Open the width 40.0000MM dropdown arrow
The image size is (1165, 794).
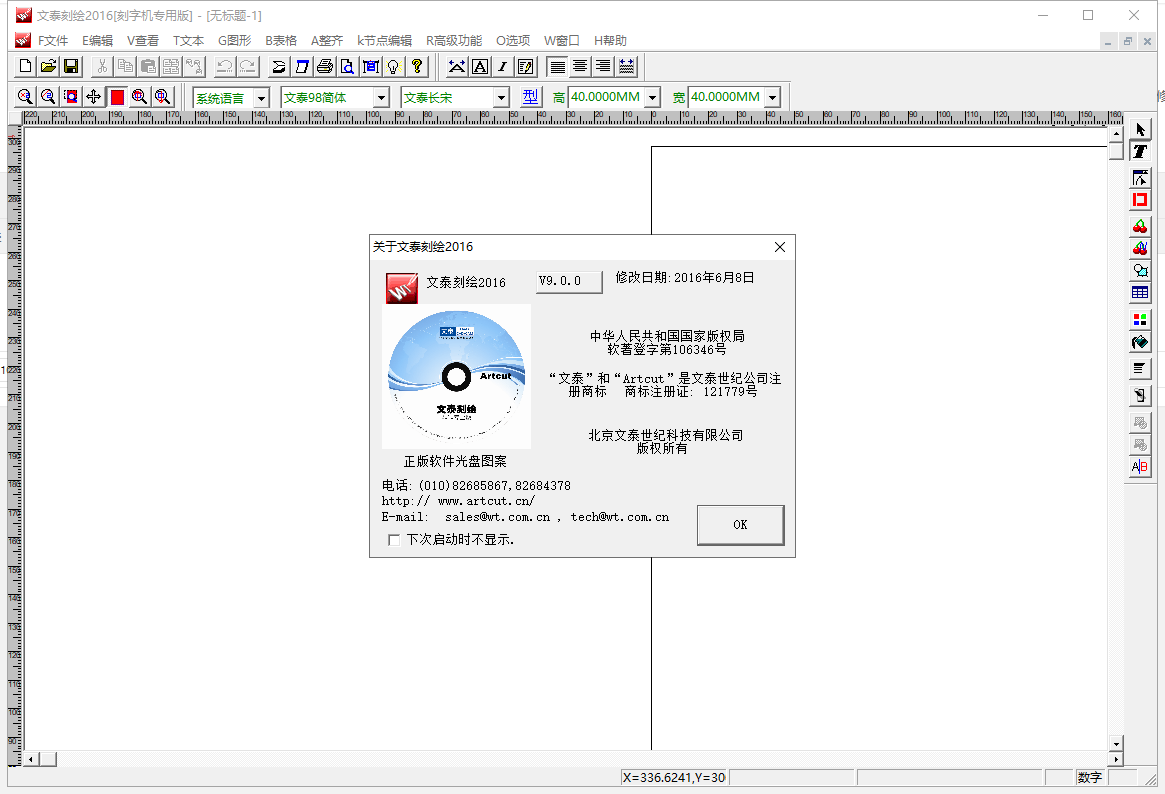[773, 97]
